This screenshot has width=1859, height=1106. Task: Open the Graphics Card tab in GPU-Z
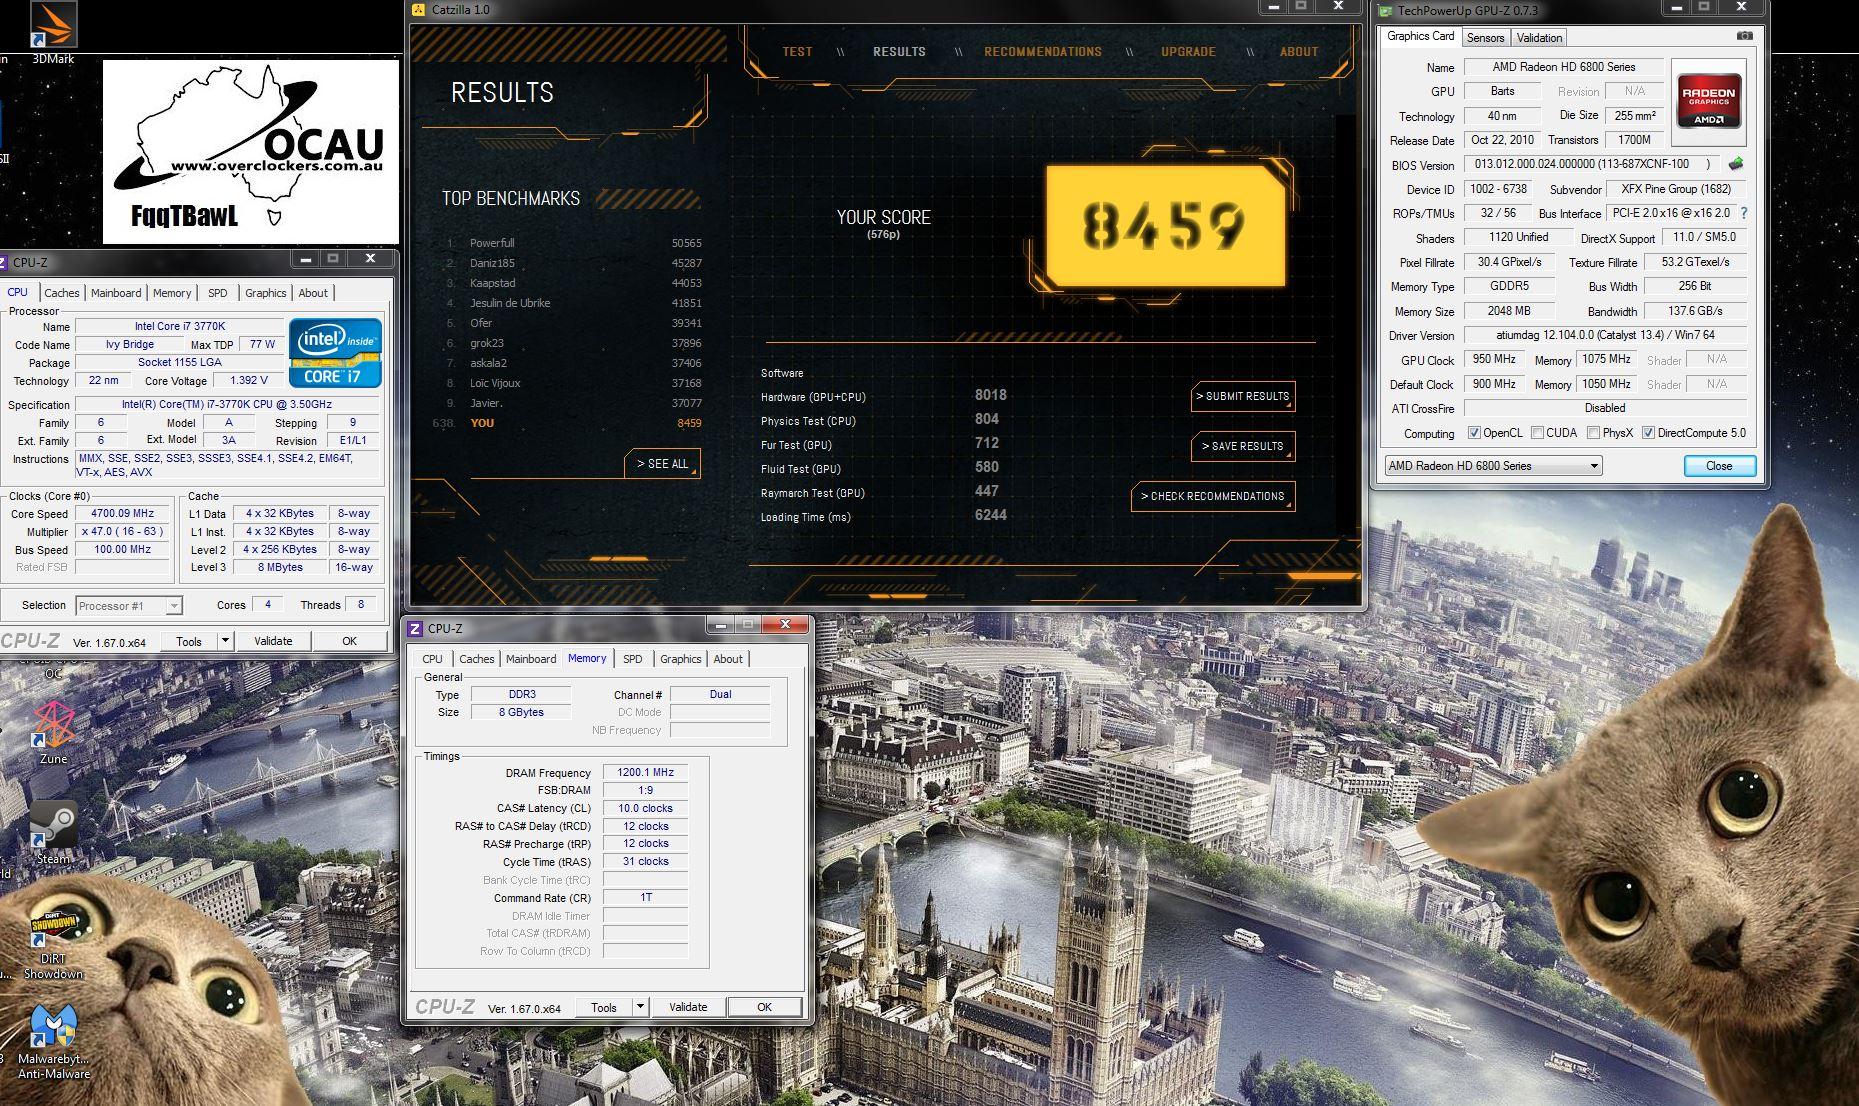[x=1420, y=36]
